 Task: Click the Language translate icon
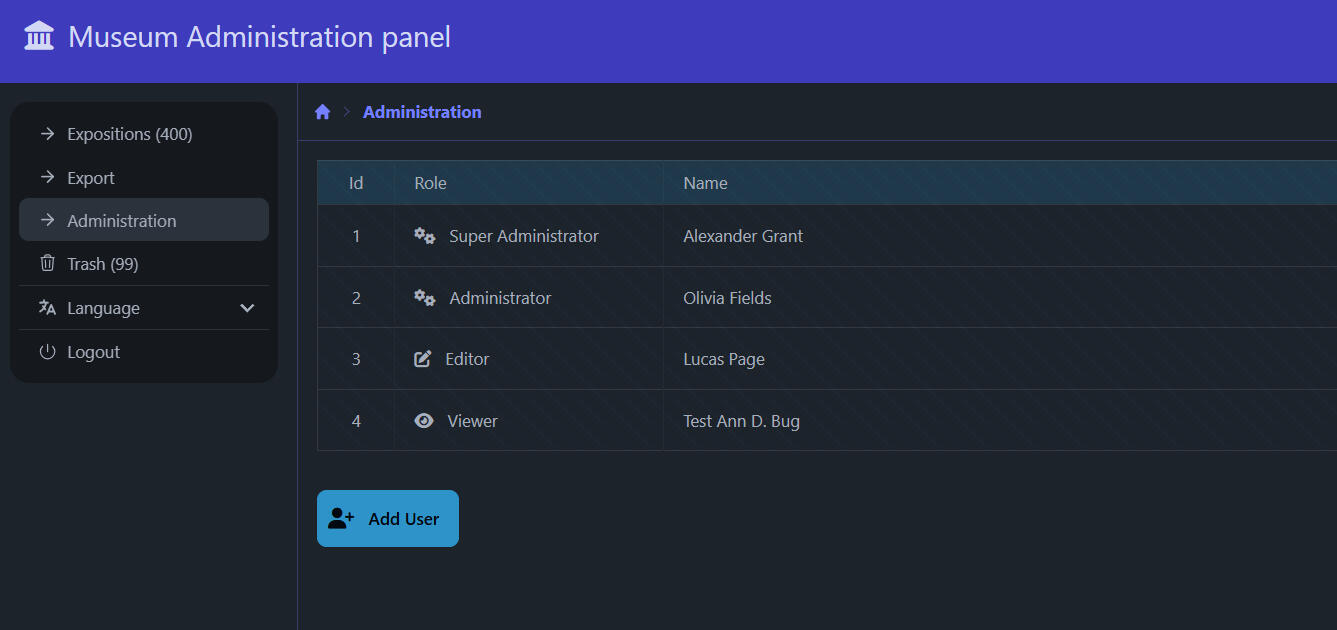pyautogui.click(x=47, y=308)
